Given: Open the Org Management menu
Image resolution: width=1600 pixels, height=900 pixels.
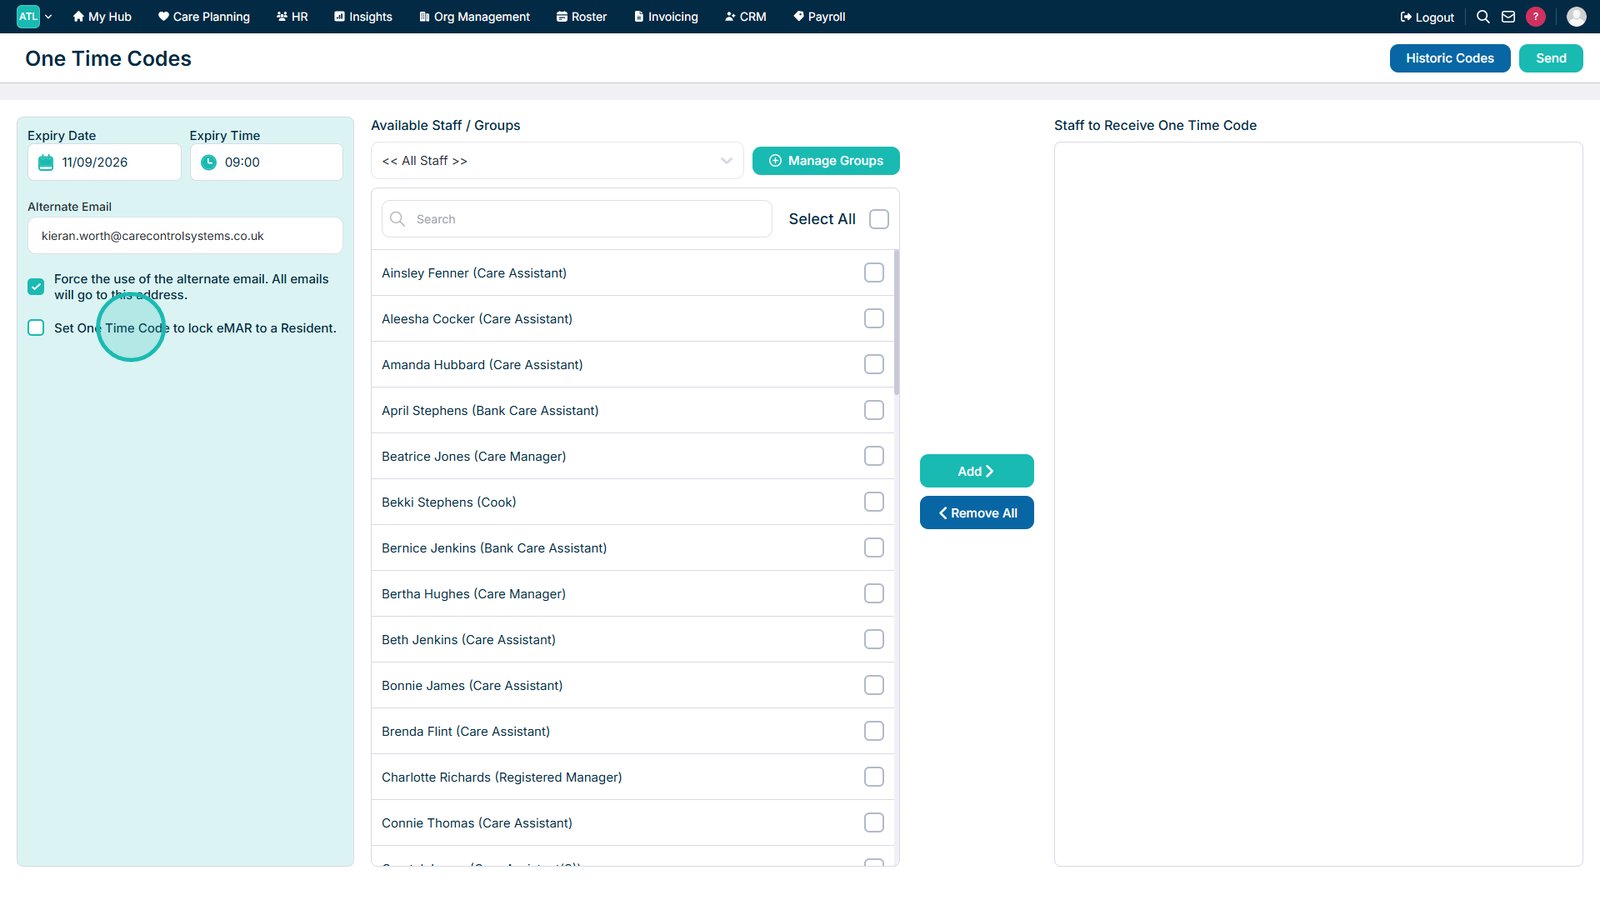Looking at the screenshot, I should [x=474, y=17].
